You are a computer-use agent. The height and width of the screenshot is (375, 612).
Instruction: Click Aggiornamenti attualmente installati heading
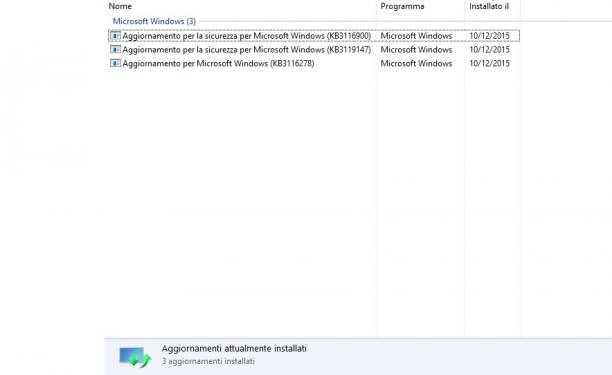(234, 348)
